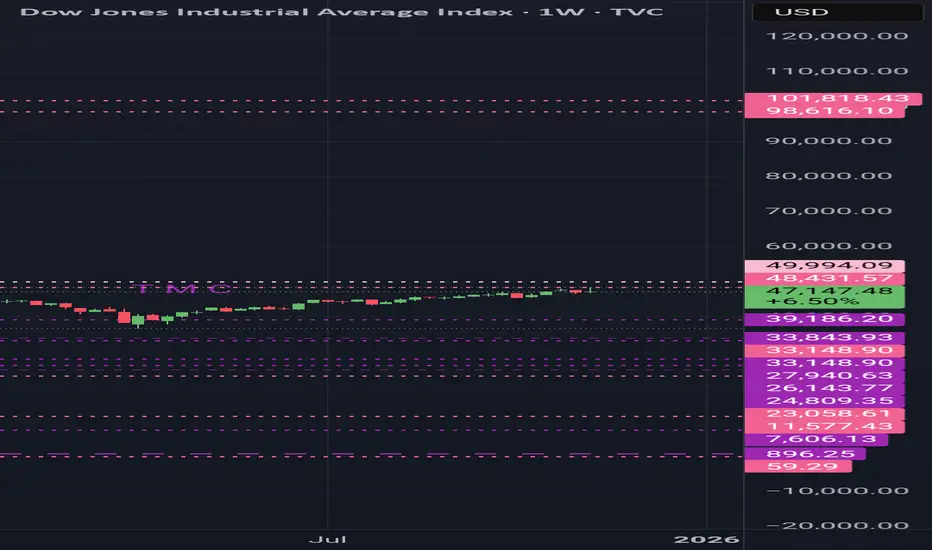The height and width of the screenshot is (550, 932).
Task: Select the 98,616.10 price level label
Action: 824,111
